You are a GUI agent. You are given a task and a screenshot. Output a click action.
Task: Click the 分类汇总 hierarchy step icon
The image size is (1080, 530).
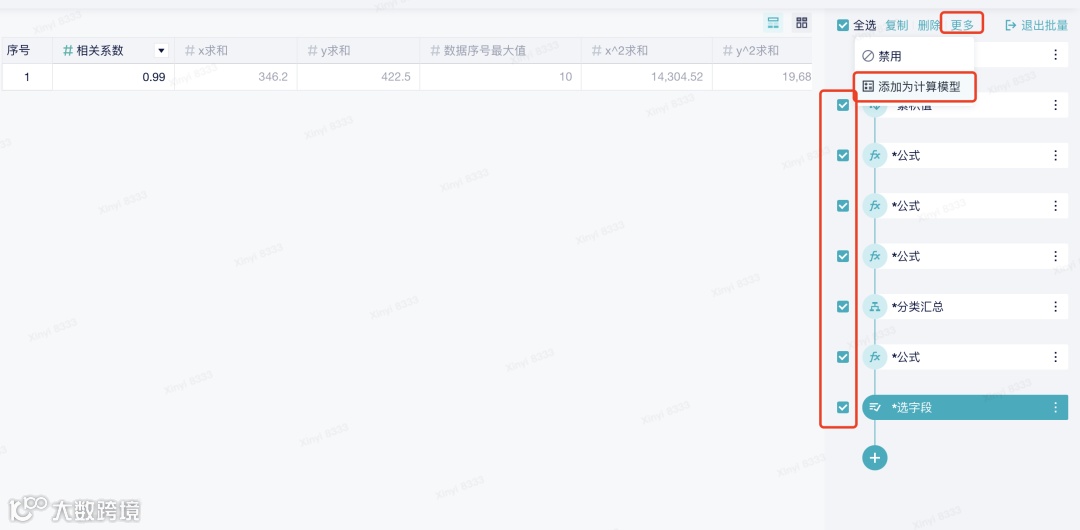pyautogui.click(x=875, y=307)
